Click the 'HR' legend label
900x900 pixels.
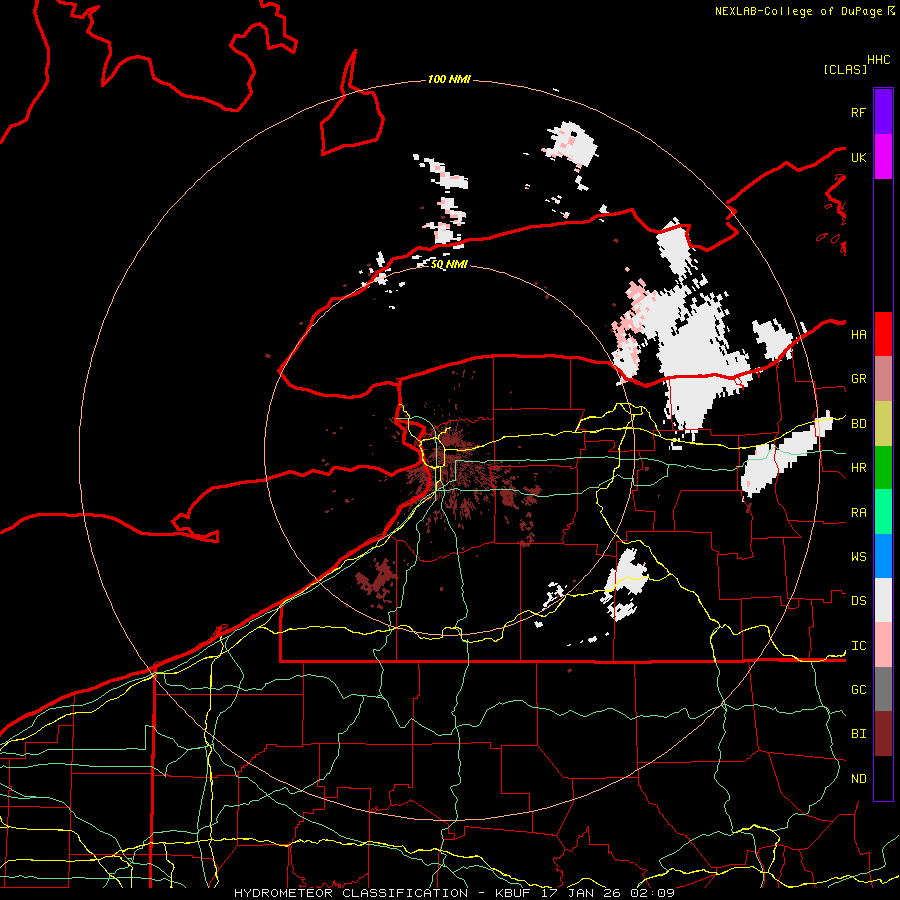pos(858,468)
